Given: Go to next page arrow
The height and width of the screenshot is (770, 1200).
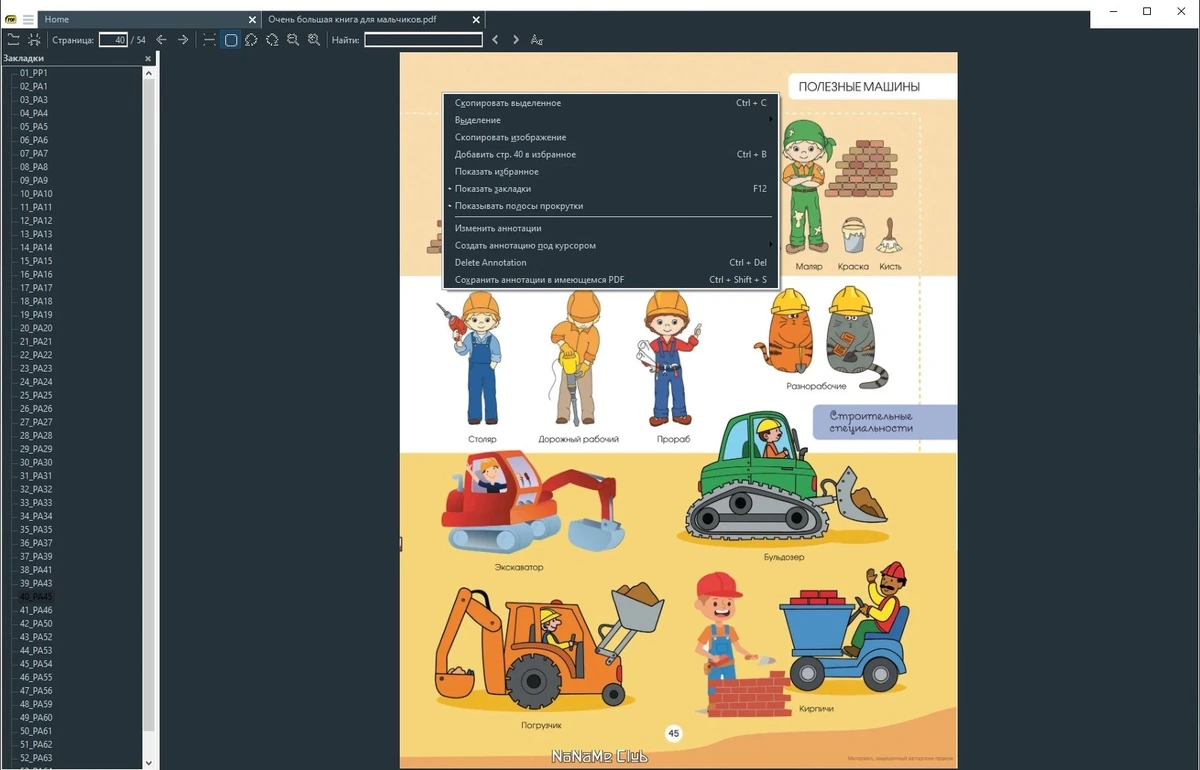Looking at the screenshot, I should [x=183, y=40].
